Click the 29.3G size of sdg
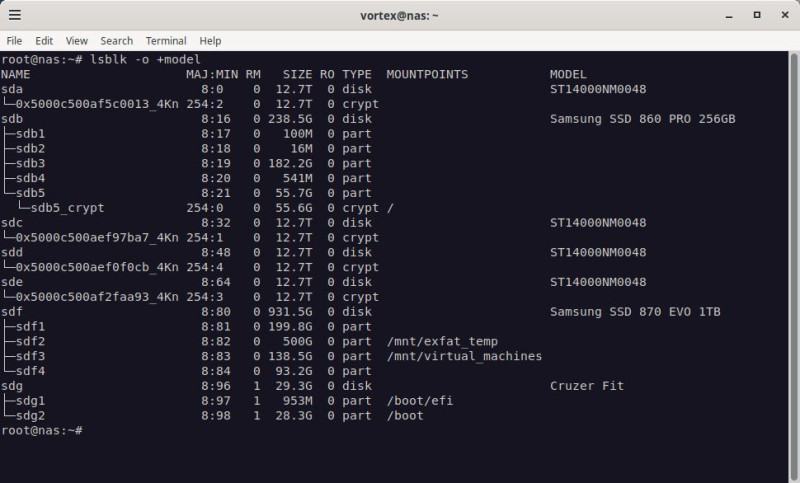The width and height of the screenshot is (800, 483). coord(294,386)
